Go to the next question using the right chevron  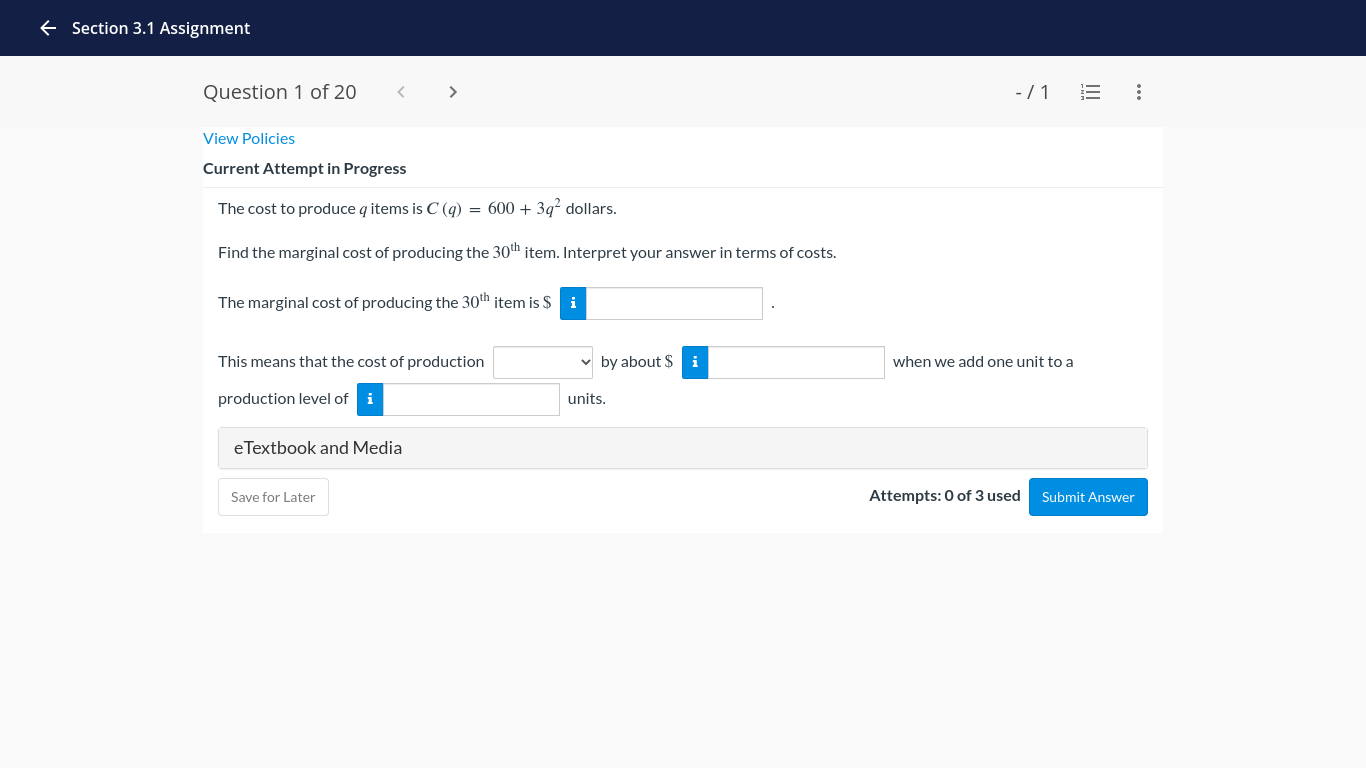pyautogui.click(x=452, y=91)
